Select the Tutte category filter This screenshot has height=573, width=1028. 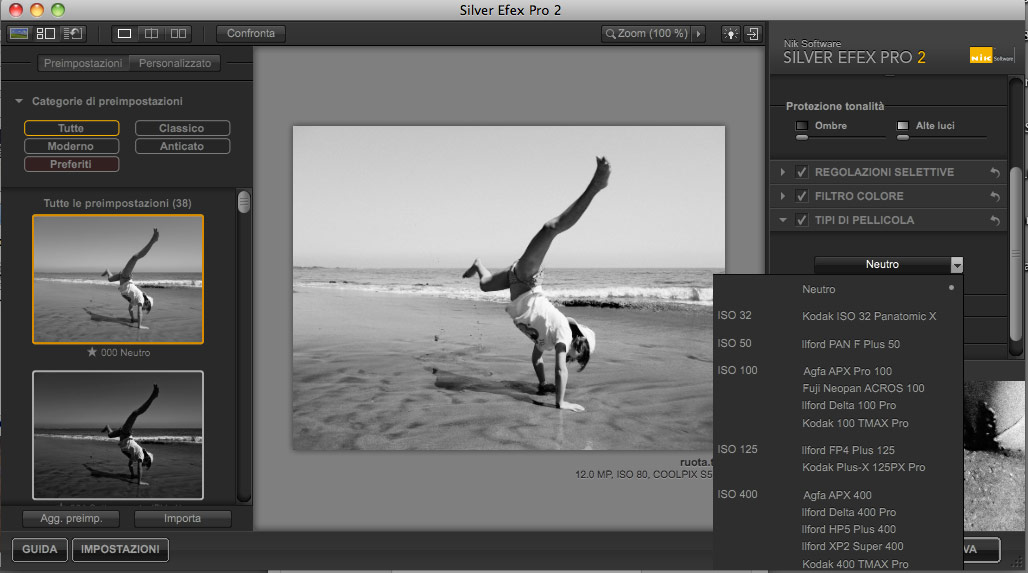(71, 128)
